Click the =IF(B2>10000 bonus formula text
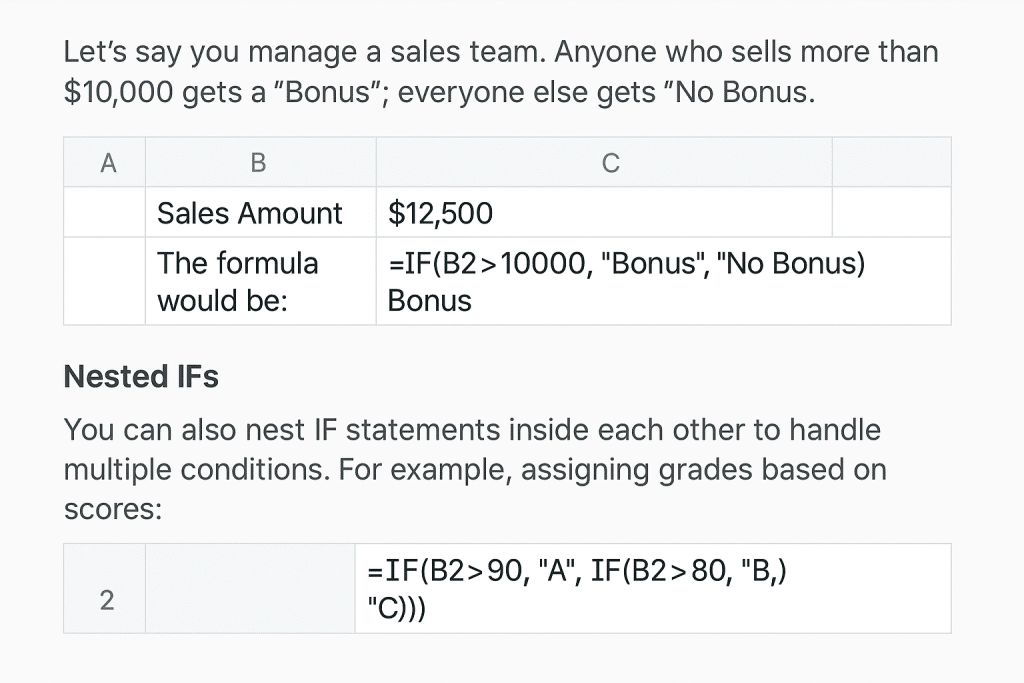The width and height of the screenshot is (1024, 683). (x=627, y=264)
